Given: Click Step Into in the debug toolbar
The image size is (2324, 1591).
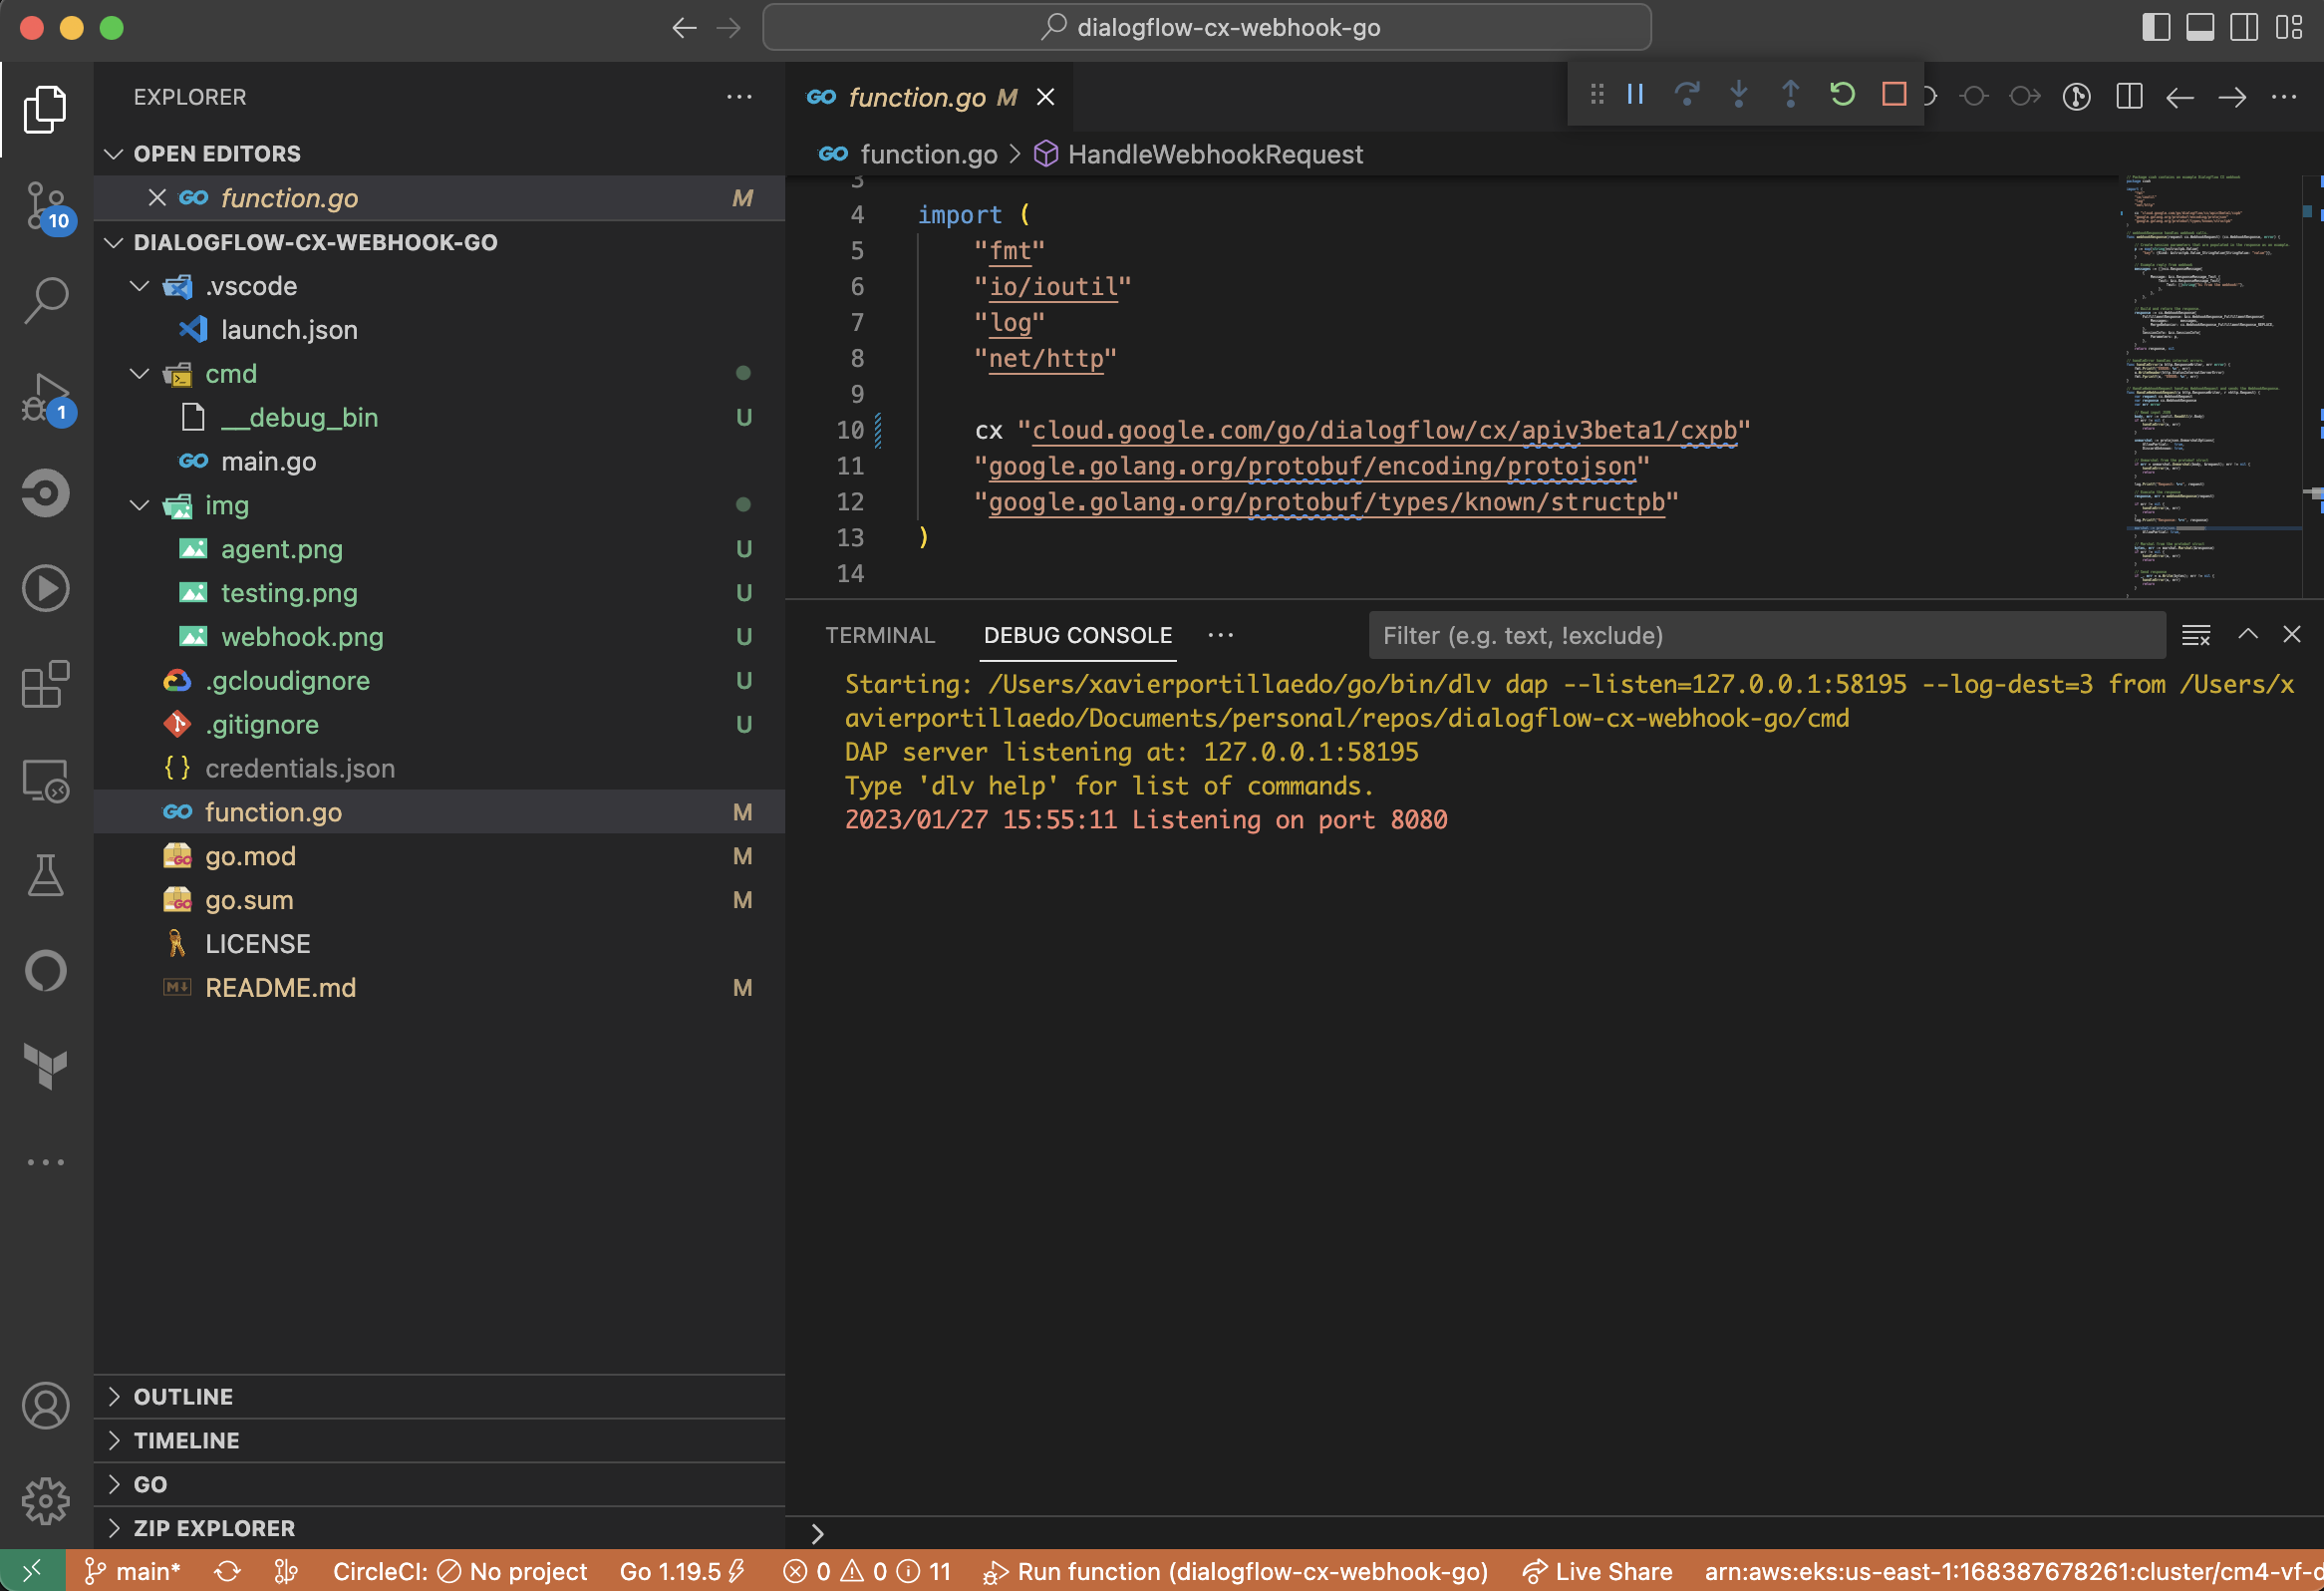Looking at the screenshot, I should [1739, 95].
